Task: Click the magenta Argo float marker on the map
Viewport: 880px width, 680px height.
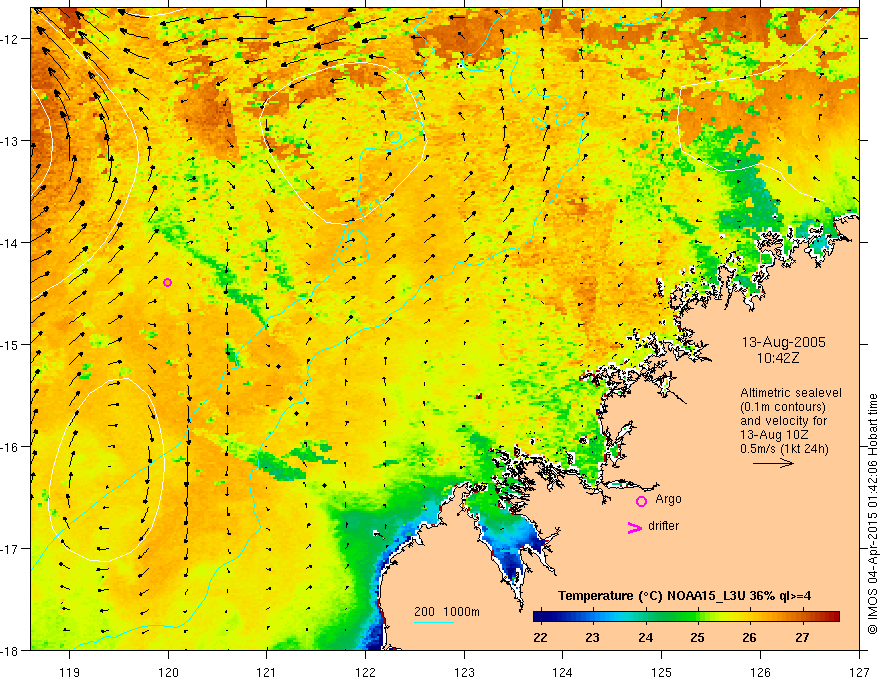Action: (x=167, y=282)
